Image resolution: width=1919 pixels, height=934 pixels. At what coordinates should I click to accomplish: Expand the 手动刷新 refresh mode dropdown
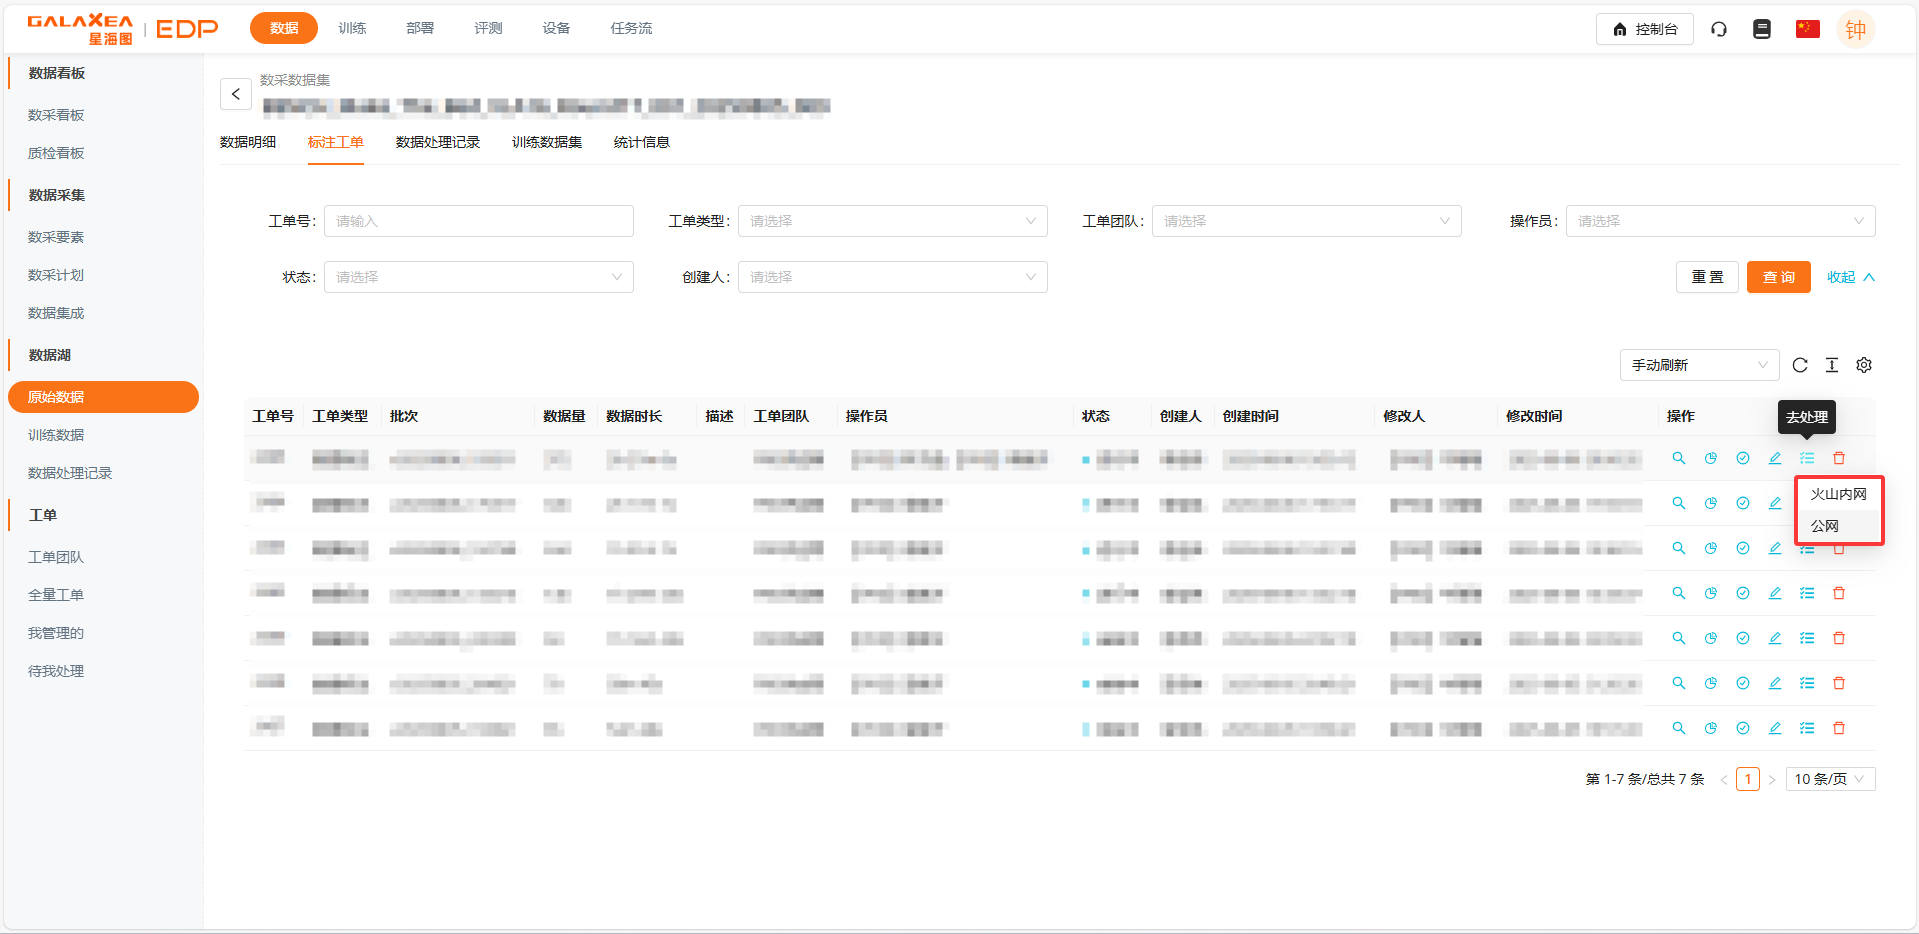point(1699,365)
